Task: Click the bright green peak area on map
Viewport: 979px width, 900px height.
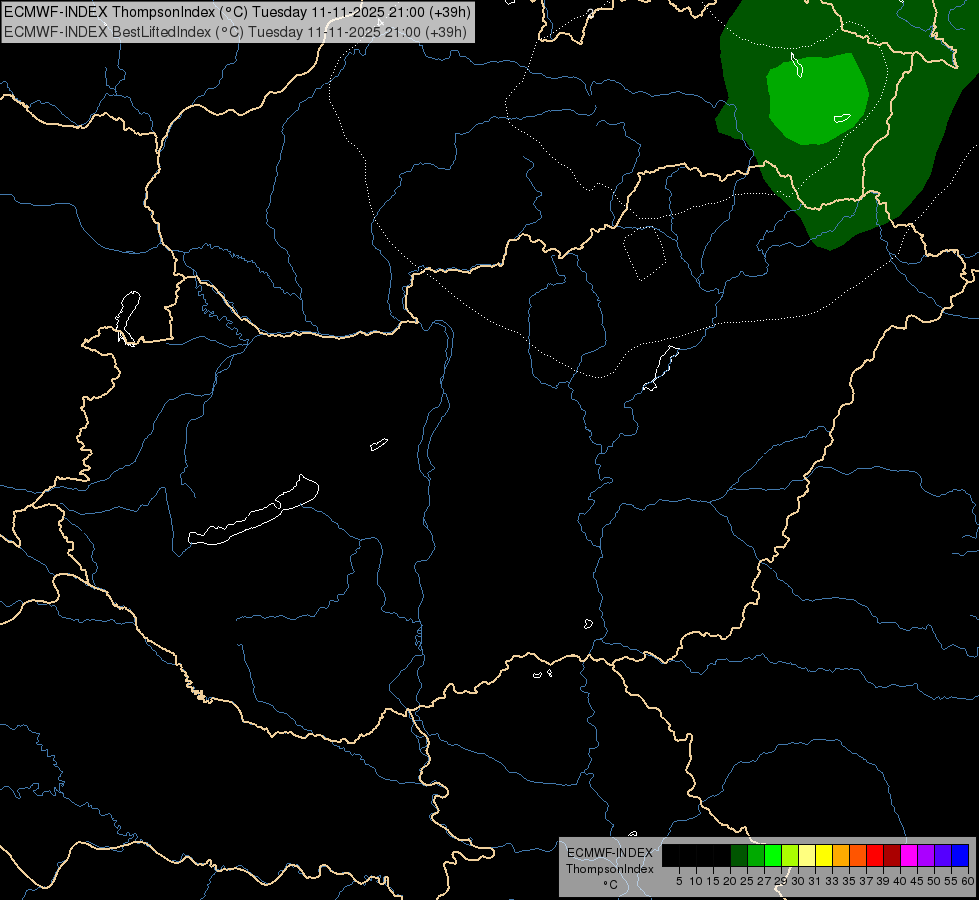Action: pos(817,99)
